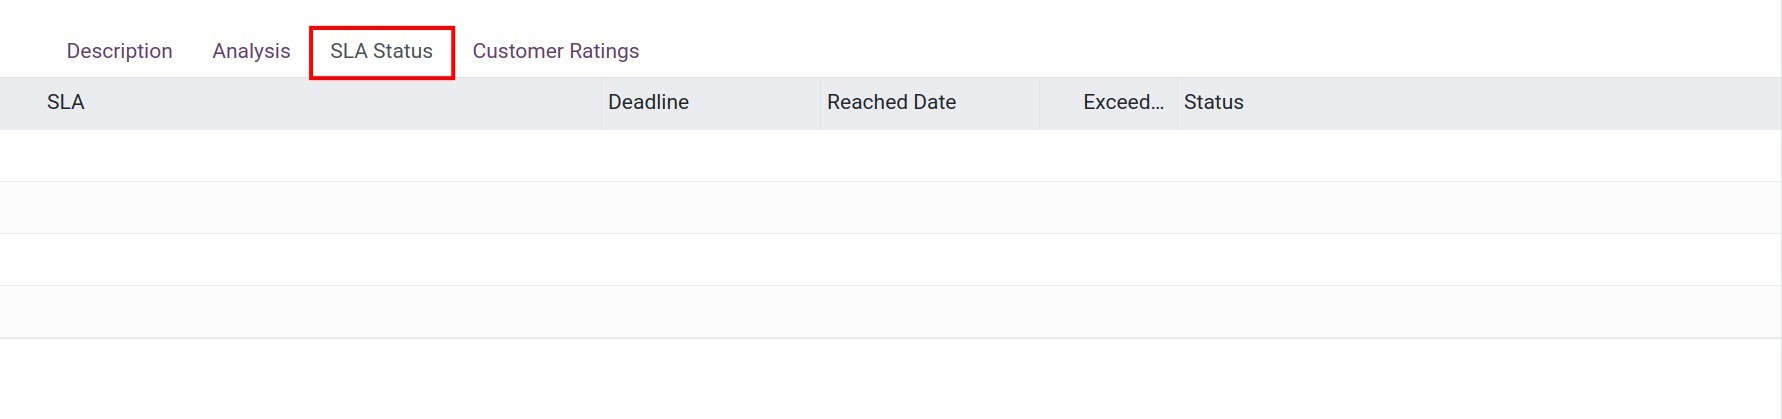Click second empty row's Reached Date cell
The width and height of the screenshot is (1782, 419).
point(929,207)
